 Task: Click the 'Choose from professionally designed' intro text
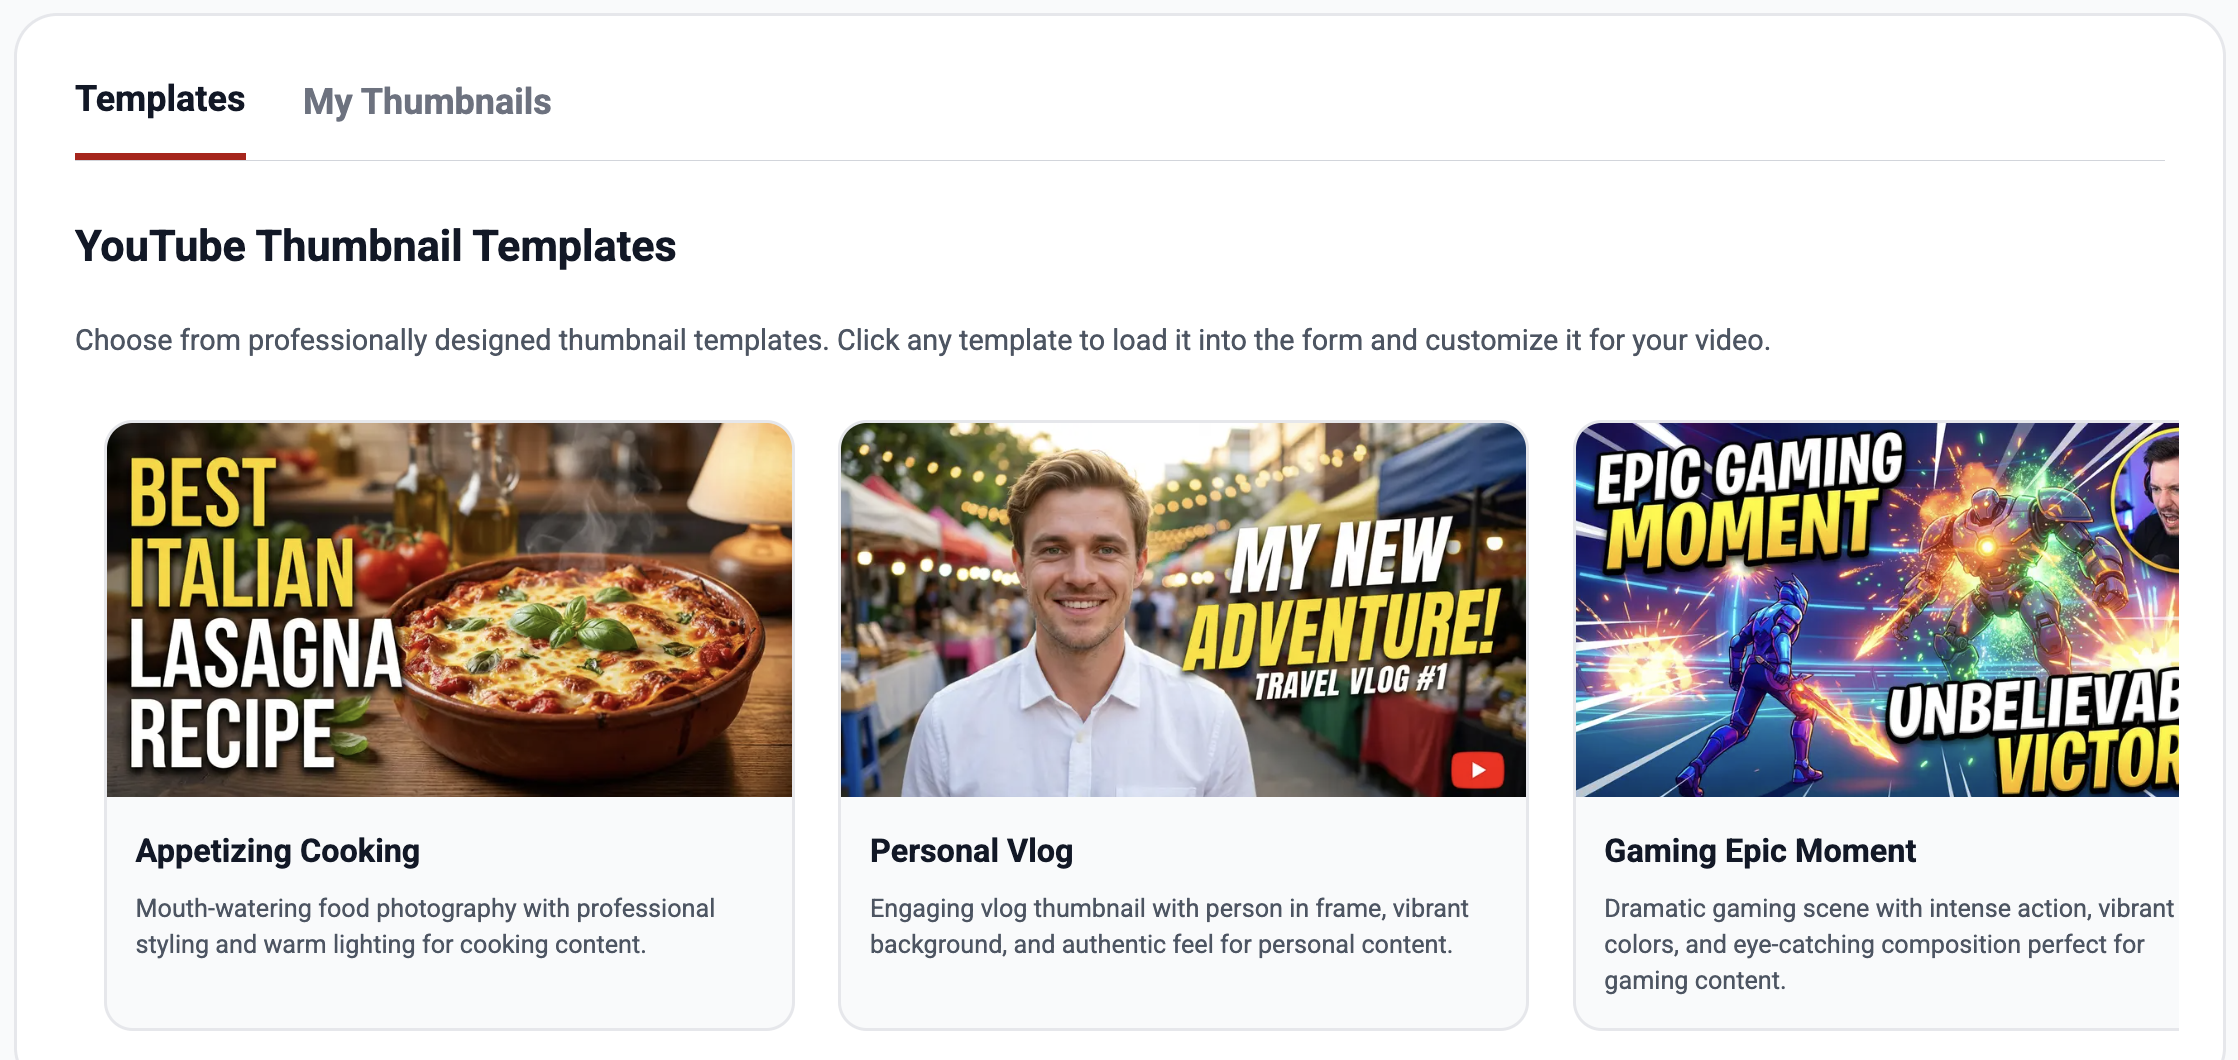click(922, 340)
